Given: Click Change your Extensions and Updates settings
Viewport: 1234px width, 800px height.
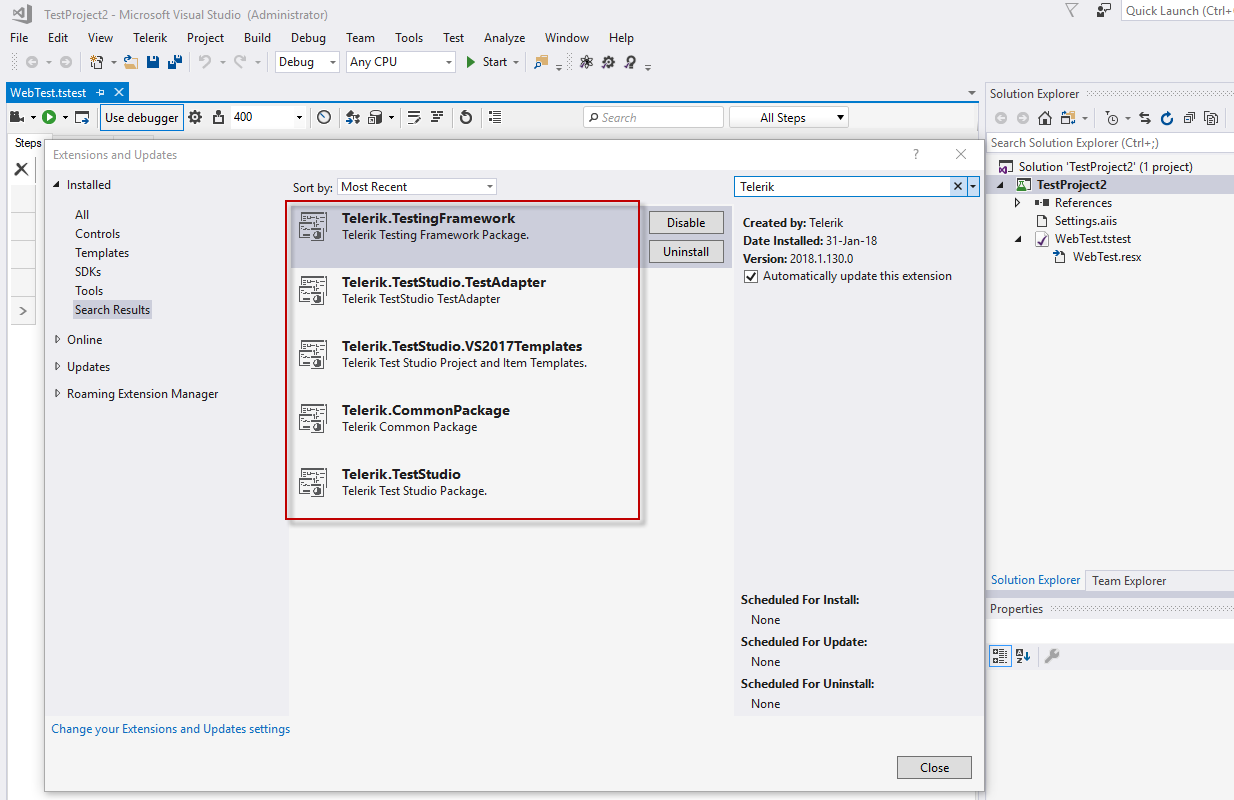Looking at the screenshot, I should pos(171,729).
